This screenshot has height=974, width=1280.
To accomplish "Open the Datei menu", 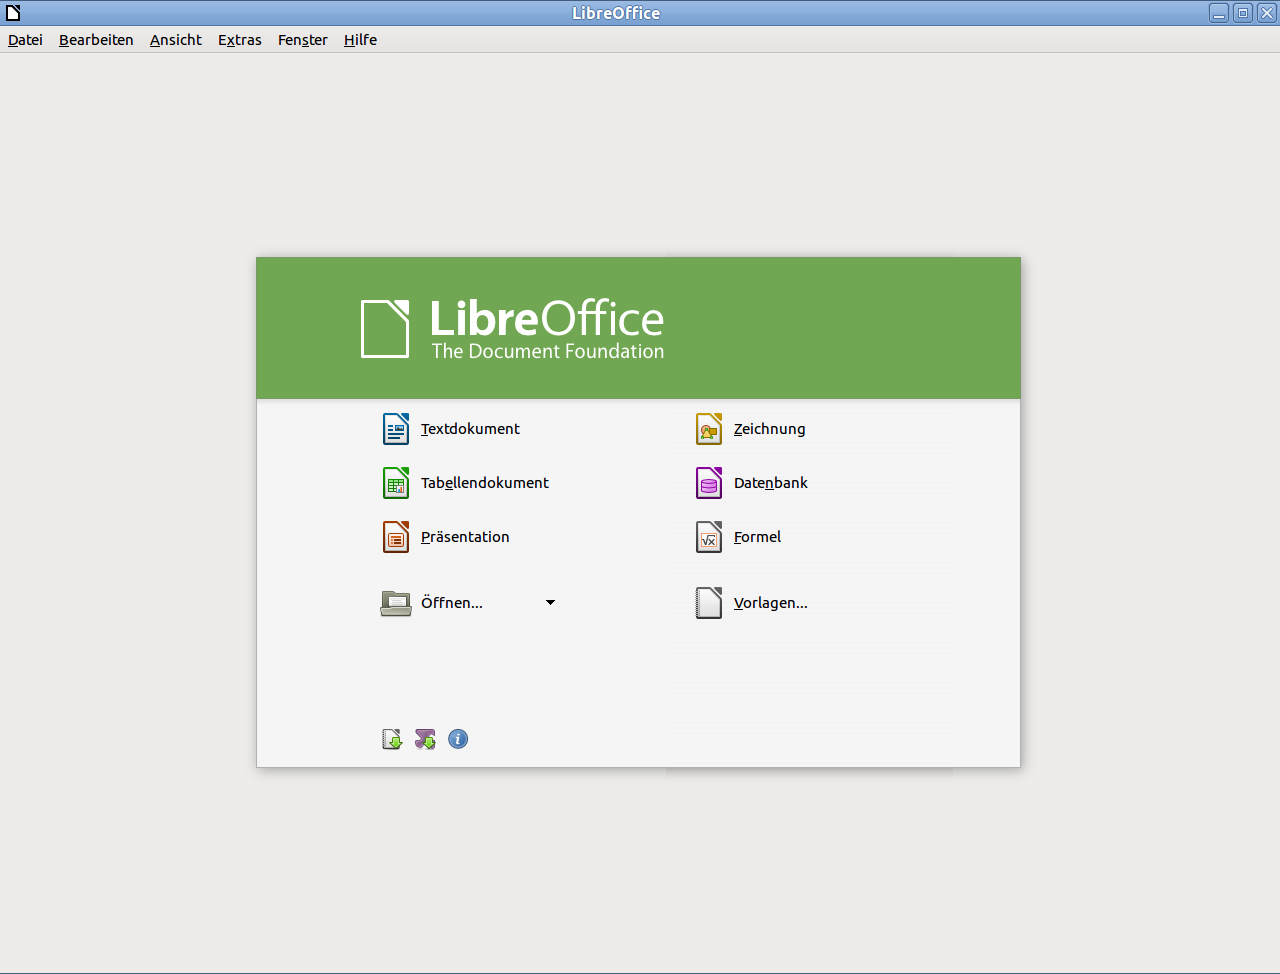I will (25, 40).
